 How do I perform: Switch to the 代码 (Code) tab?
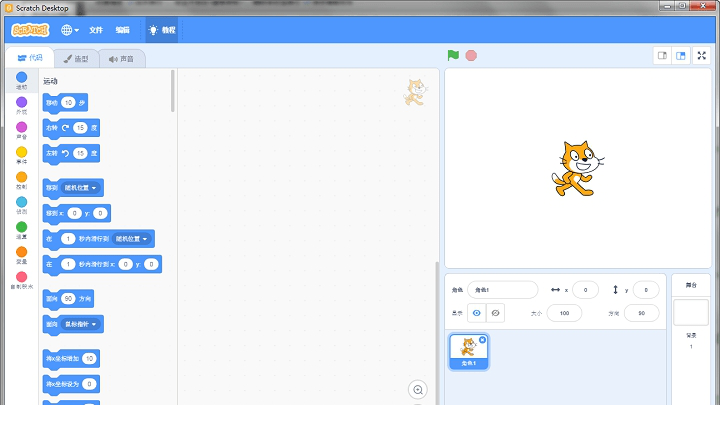point(30,58)
